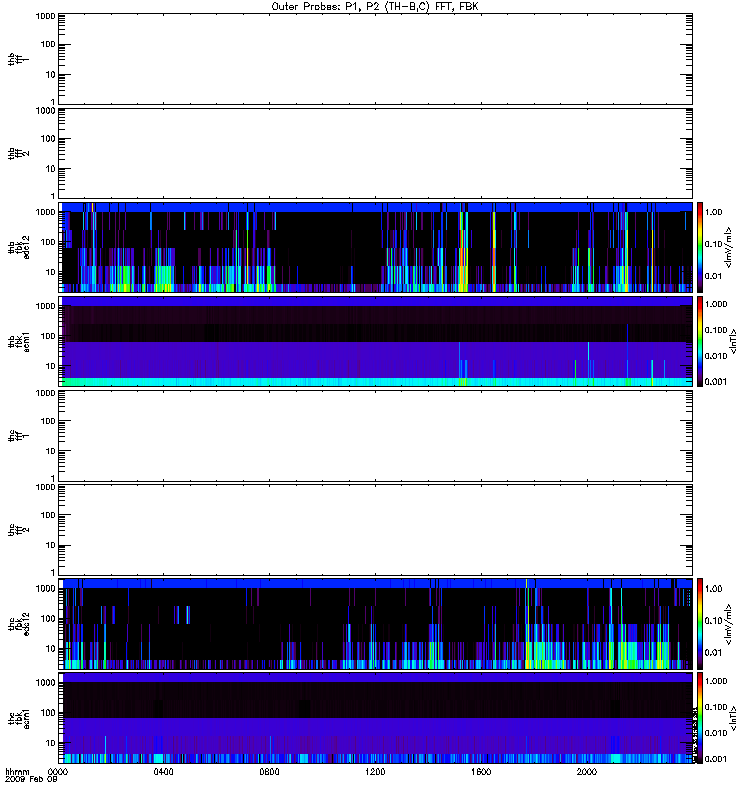Click the "thc fbk scm1" axis label

[18, 718]
